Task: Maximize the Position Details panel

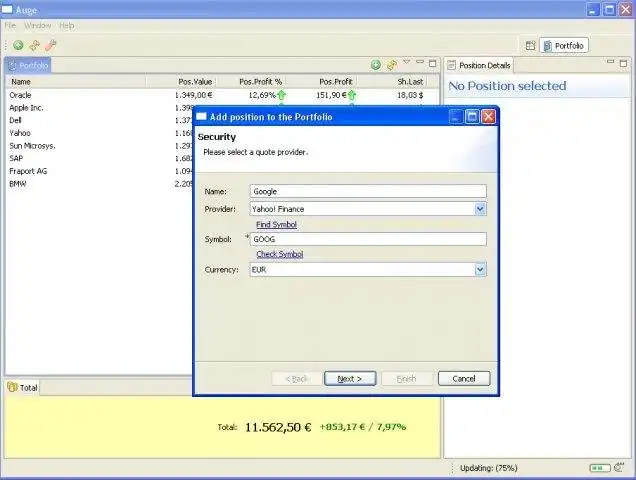Action: pyautogui.click(x=623, y=63)
